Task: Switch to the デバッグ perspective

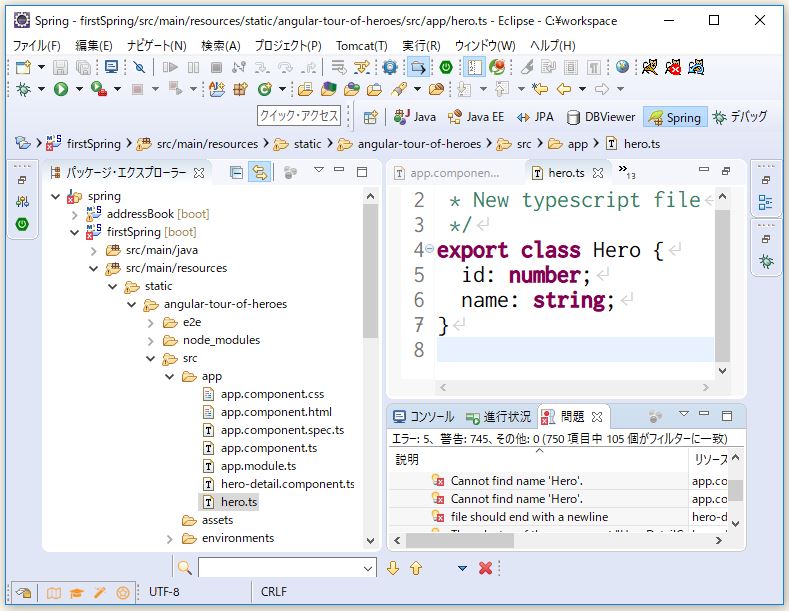Action: coord(739,117)
